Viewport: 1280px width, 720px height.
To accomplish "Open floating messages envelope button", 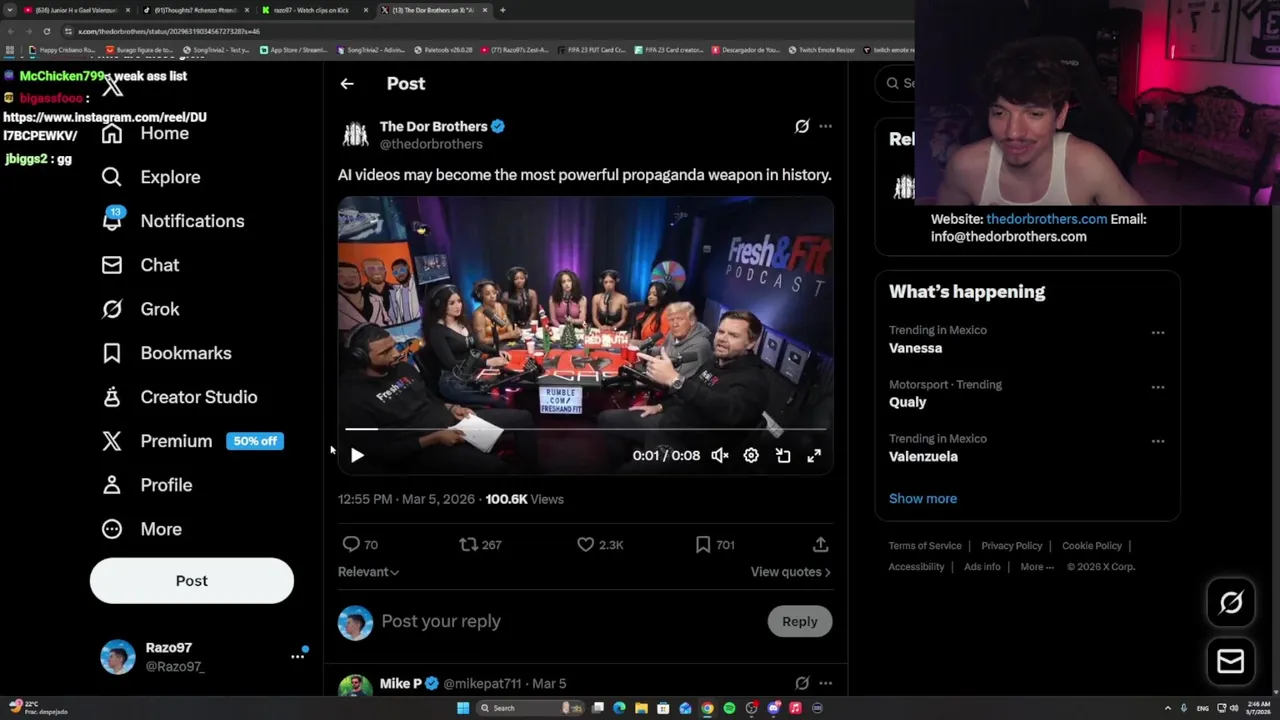I will 1231,662.
